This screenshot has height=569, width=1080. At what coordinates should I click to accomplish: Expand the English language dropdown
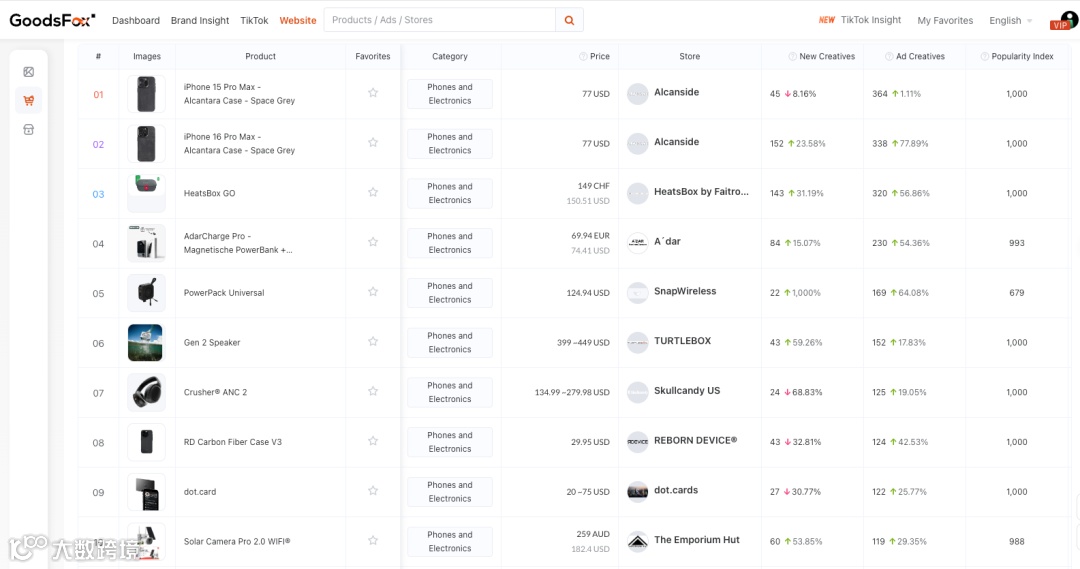[1010, 20]
